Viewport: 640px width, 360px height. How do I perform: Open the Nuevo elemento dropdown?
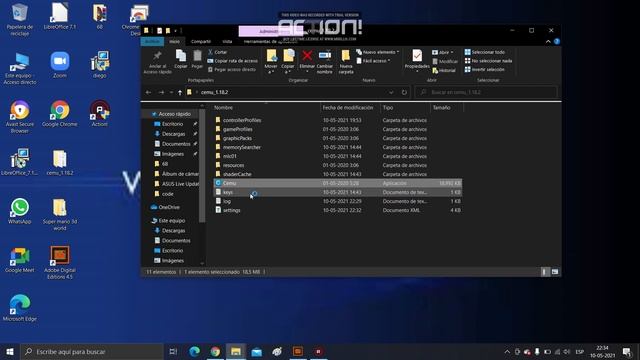click(x=378, y=52)
